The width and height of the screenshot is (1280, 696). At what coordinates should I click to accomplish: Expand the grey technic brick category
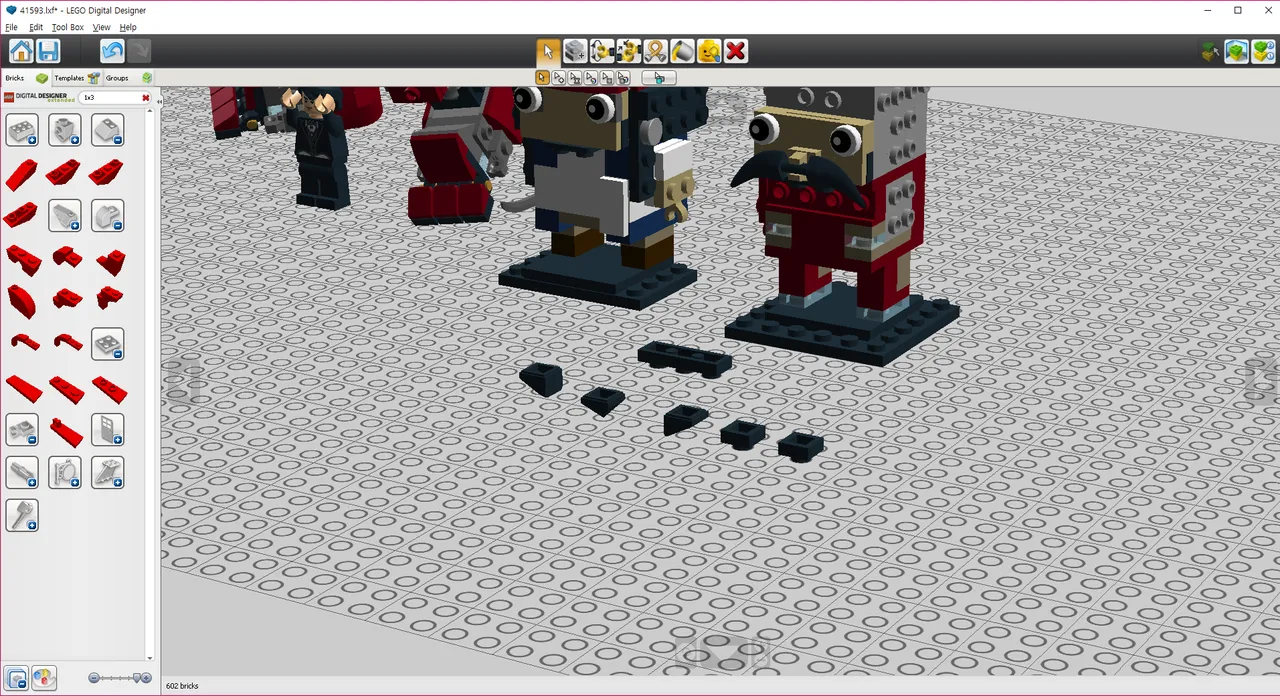click(65, 130)
